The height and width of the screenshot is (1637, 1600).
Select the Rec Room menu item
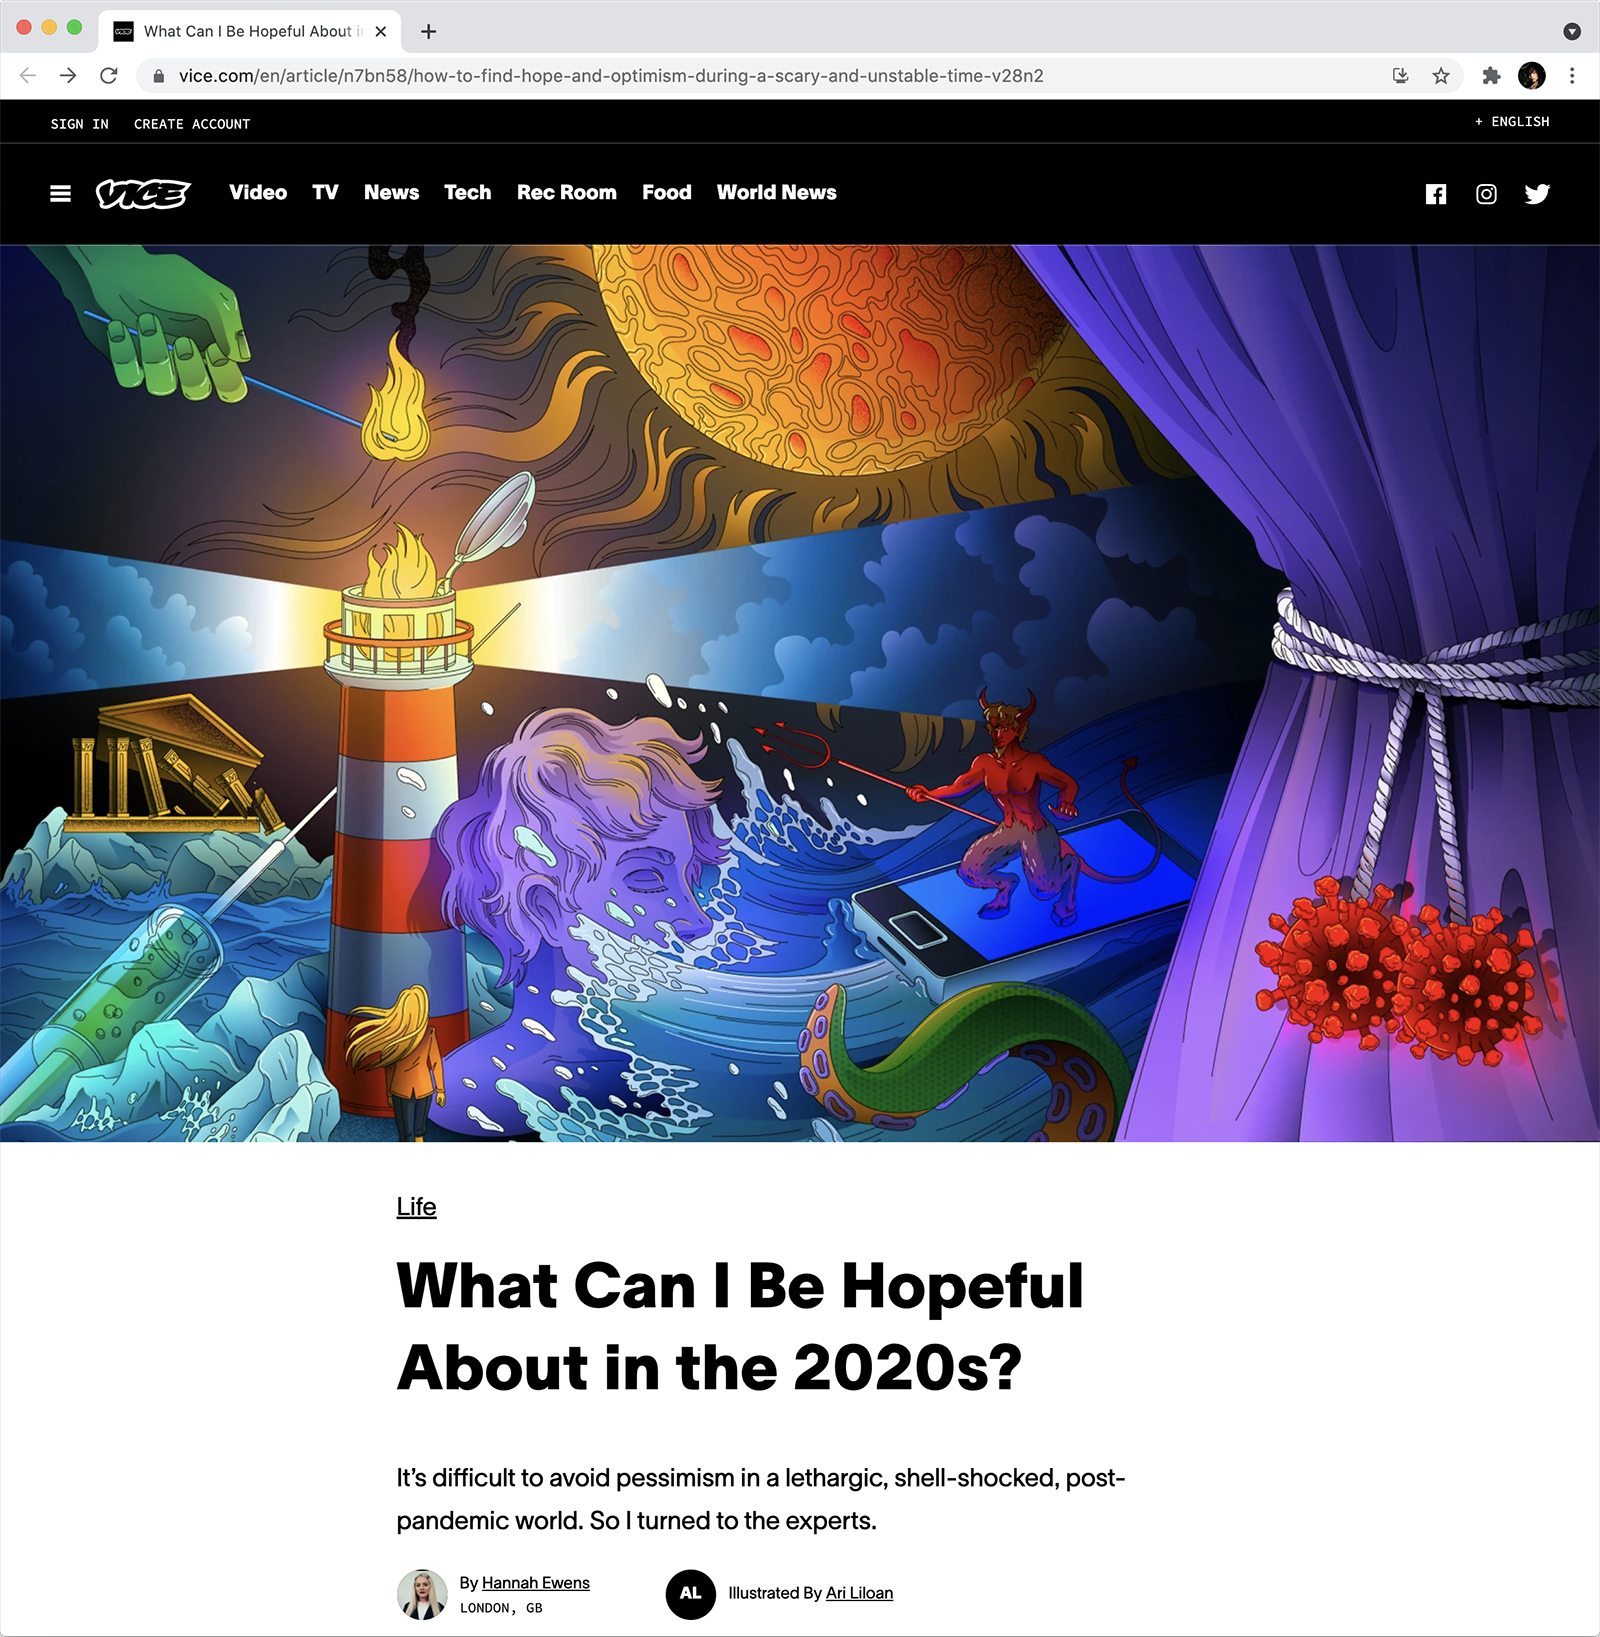(x=567, y=193)
